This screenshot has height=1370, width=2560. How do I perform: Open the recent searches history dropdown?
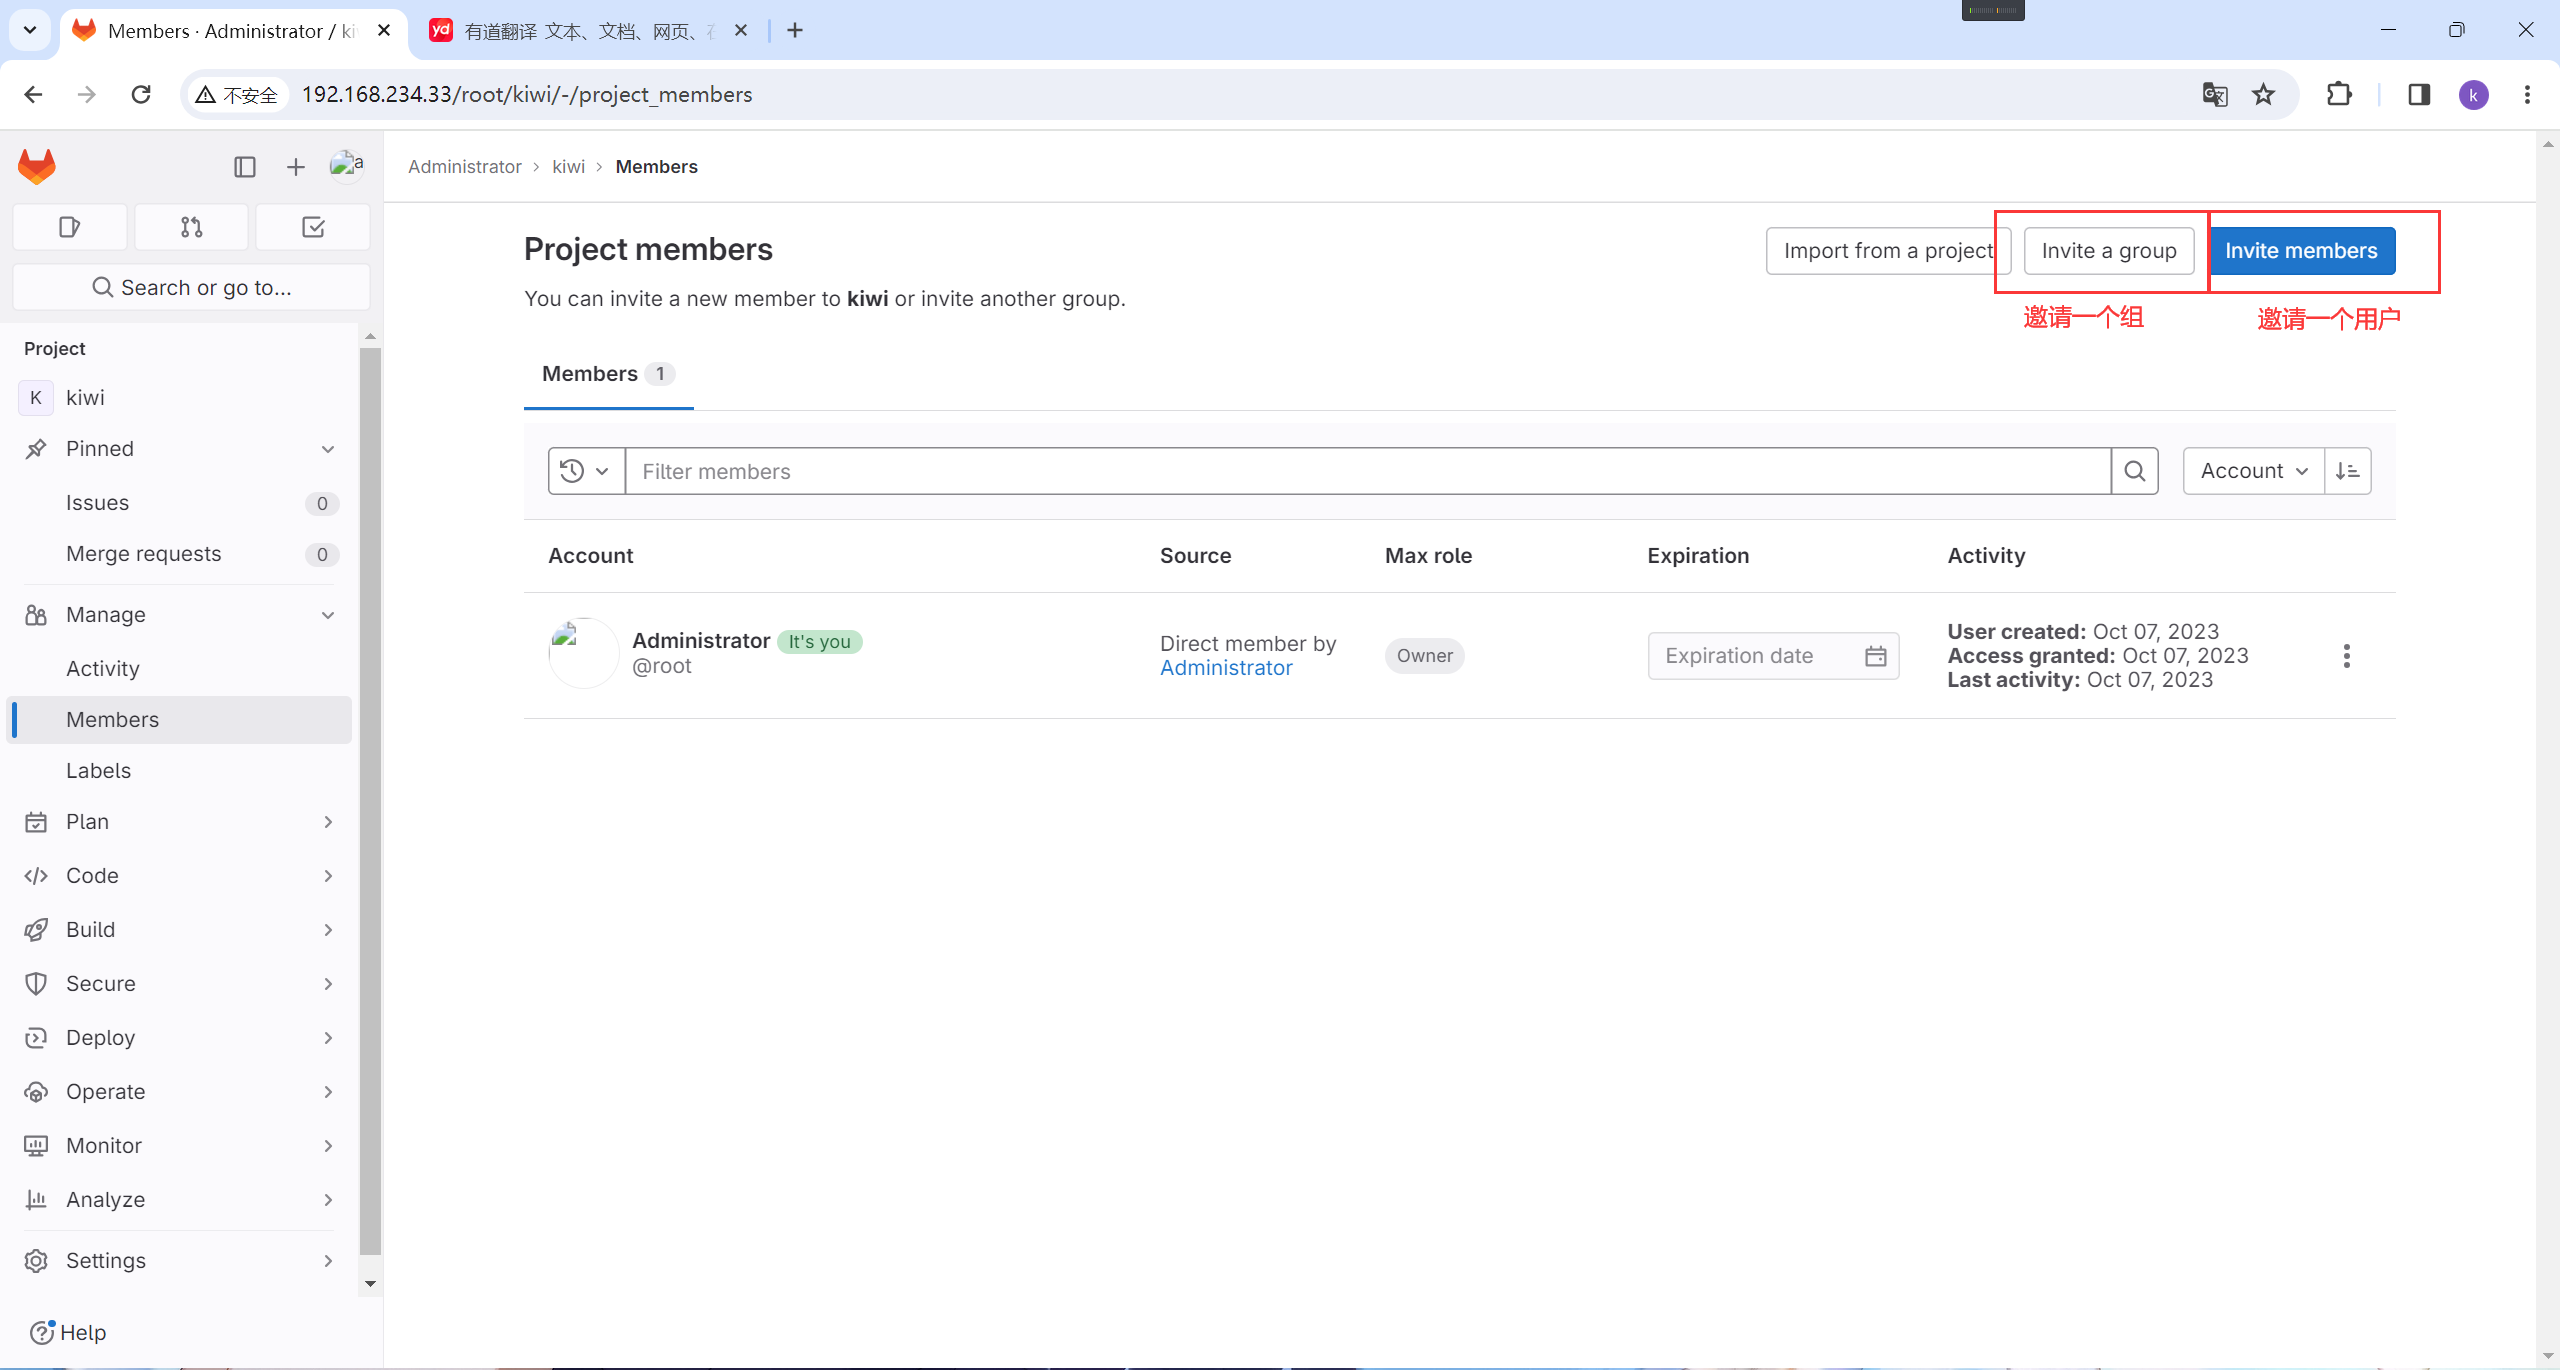pyautogui.click(x=585, y=471)
